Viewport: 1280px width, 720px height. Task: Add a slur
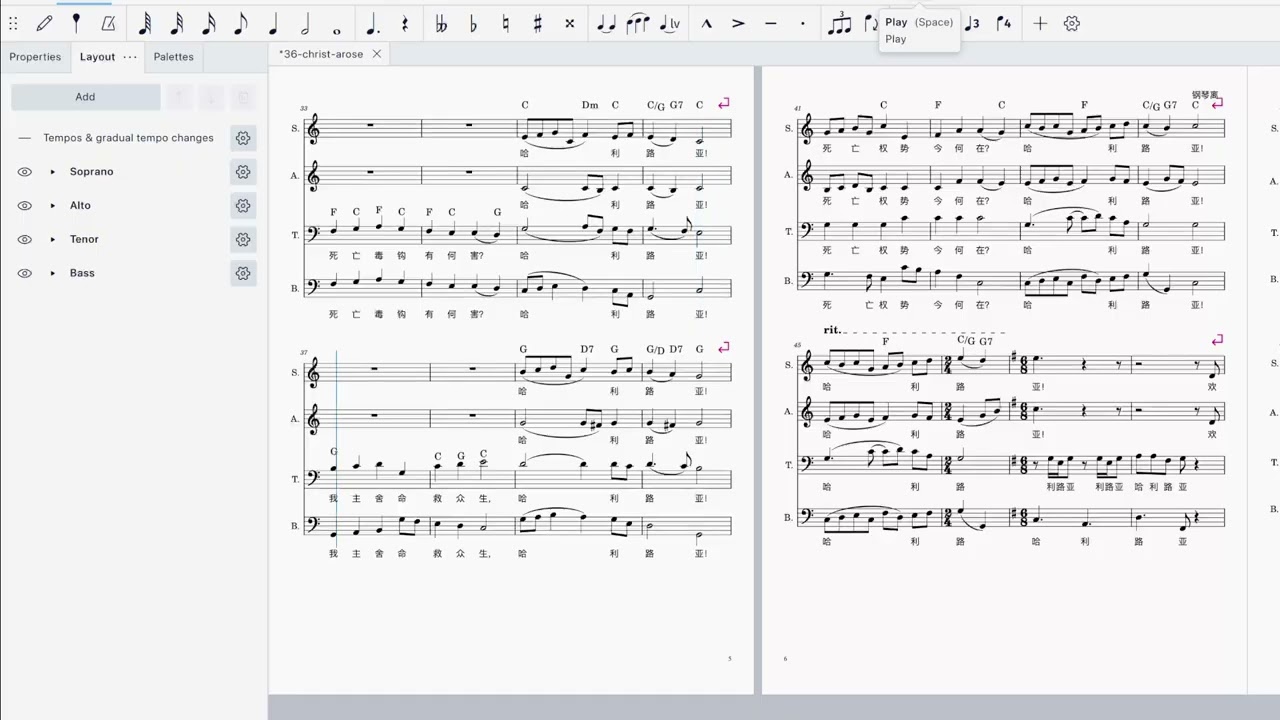point(638,23)
